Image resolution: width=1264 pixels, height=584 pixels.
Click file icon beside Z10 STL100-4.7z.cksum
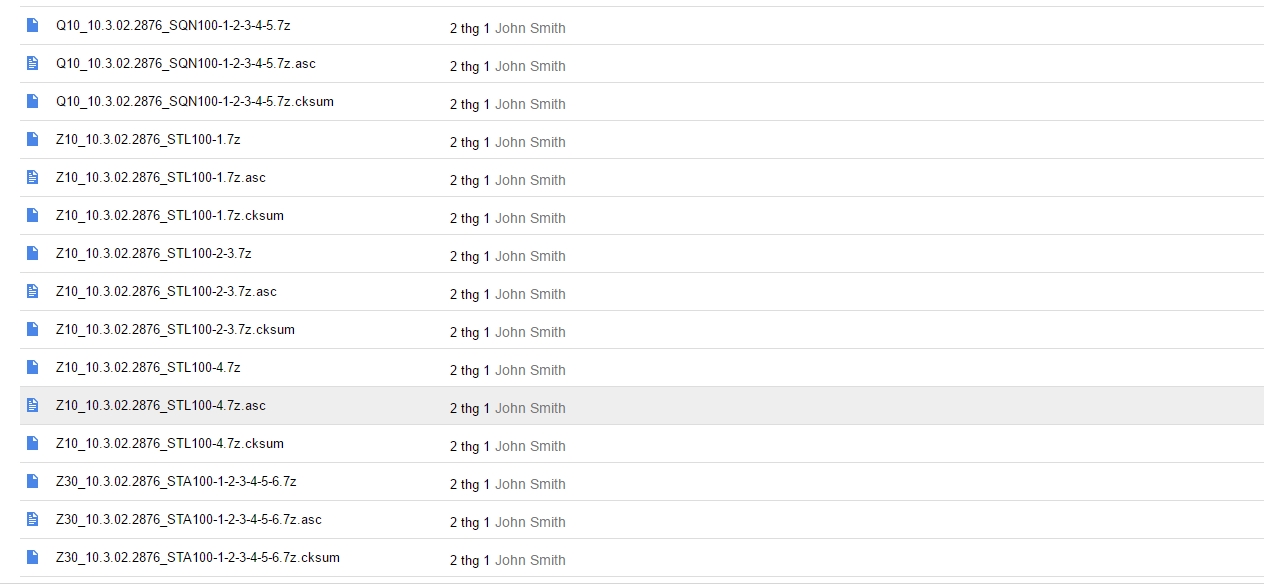[x=33, y=443]
